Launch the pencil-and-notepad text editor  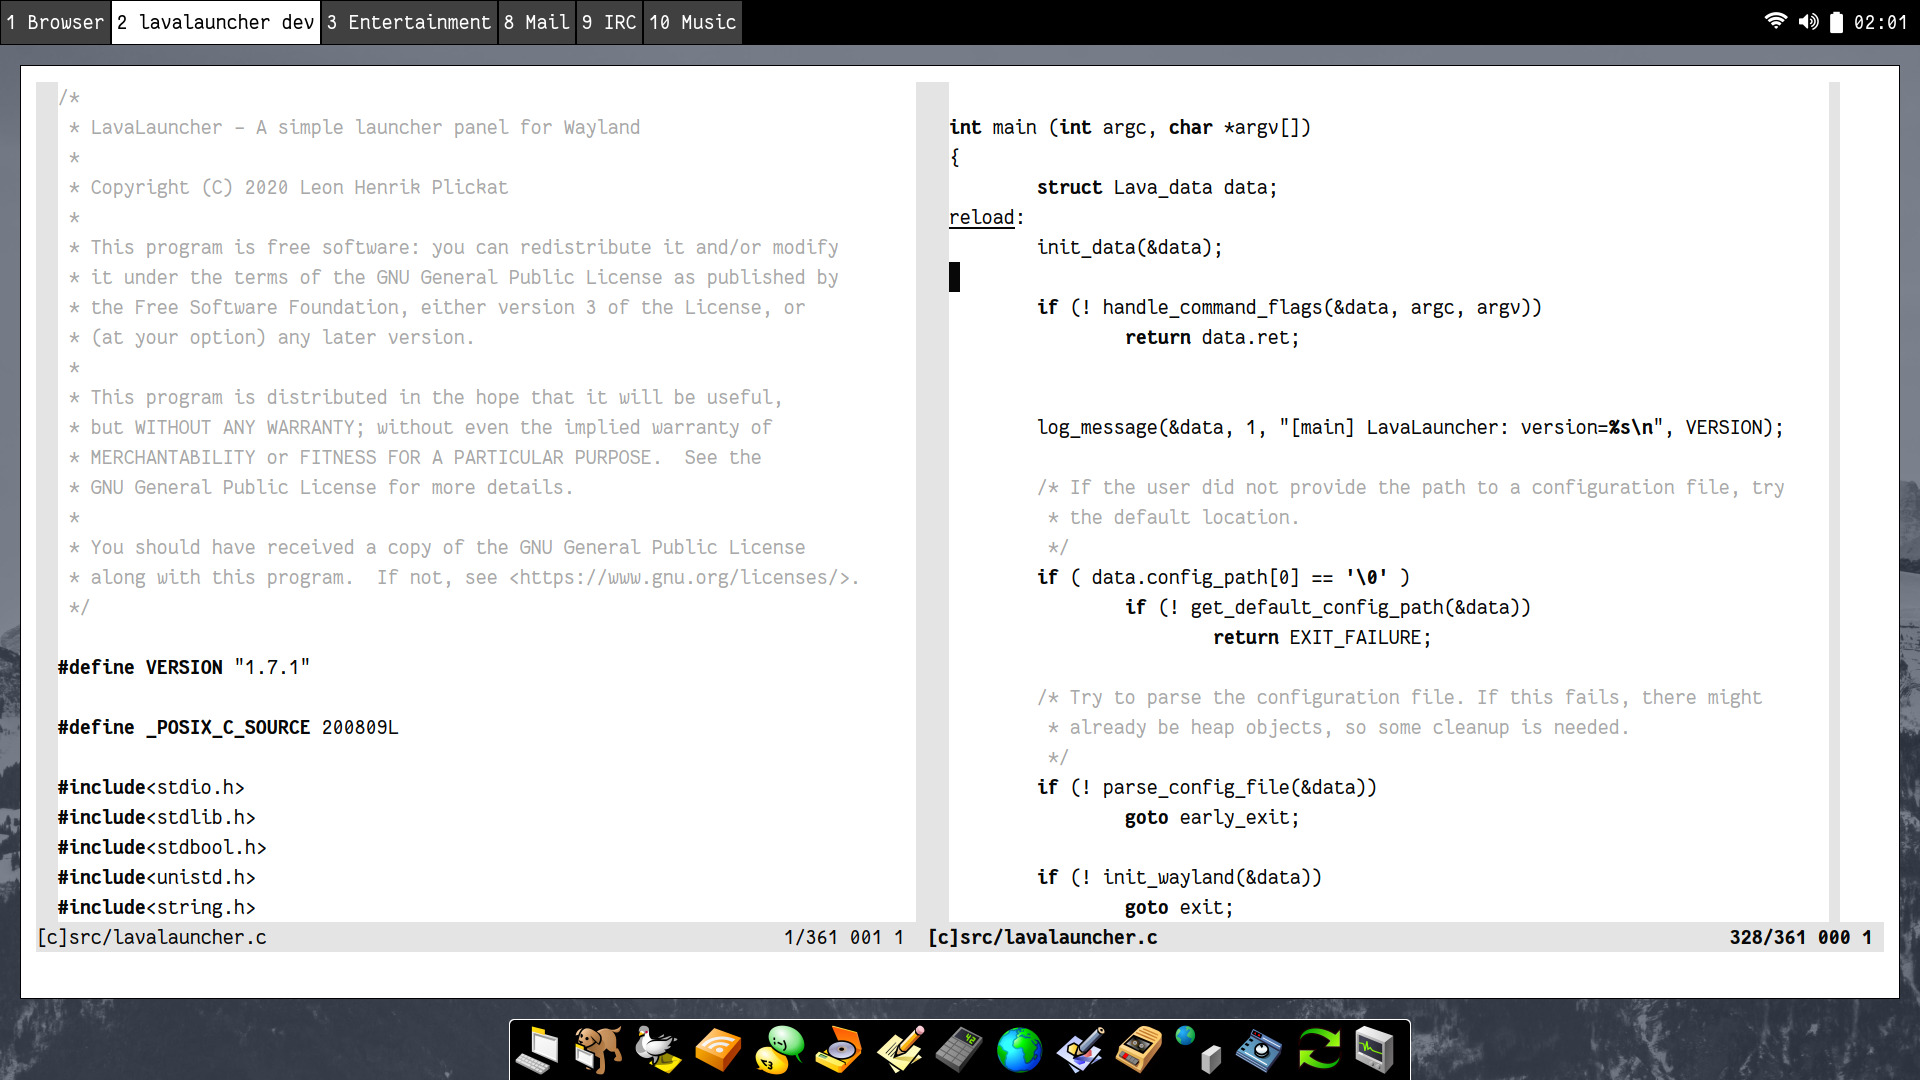pos(899,1050)
